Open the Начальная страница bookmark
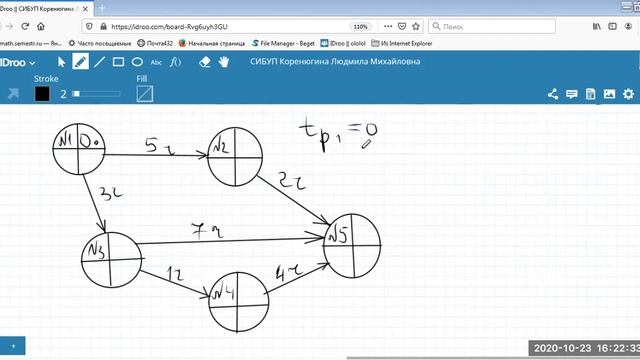Viewport: 640px width, 360px height. point(212,43)
